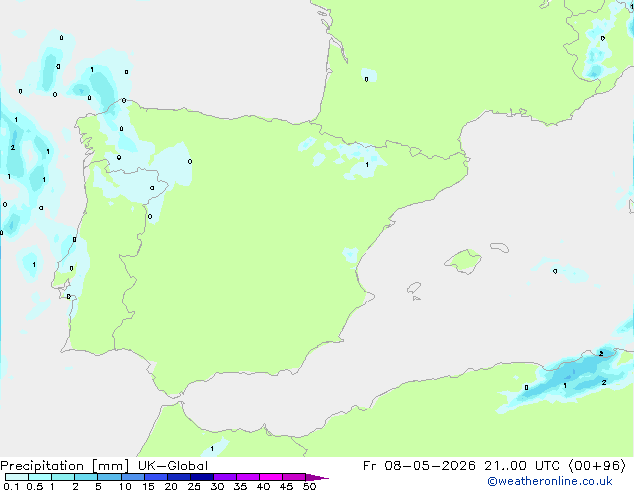Click the Mallorca island on the map
This screenshot has width=634, height=490.
(463, 261)
